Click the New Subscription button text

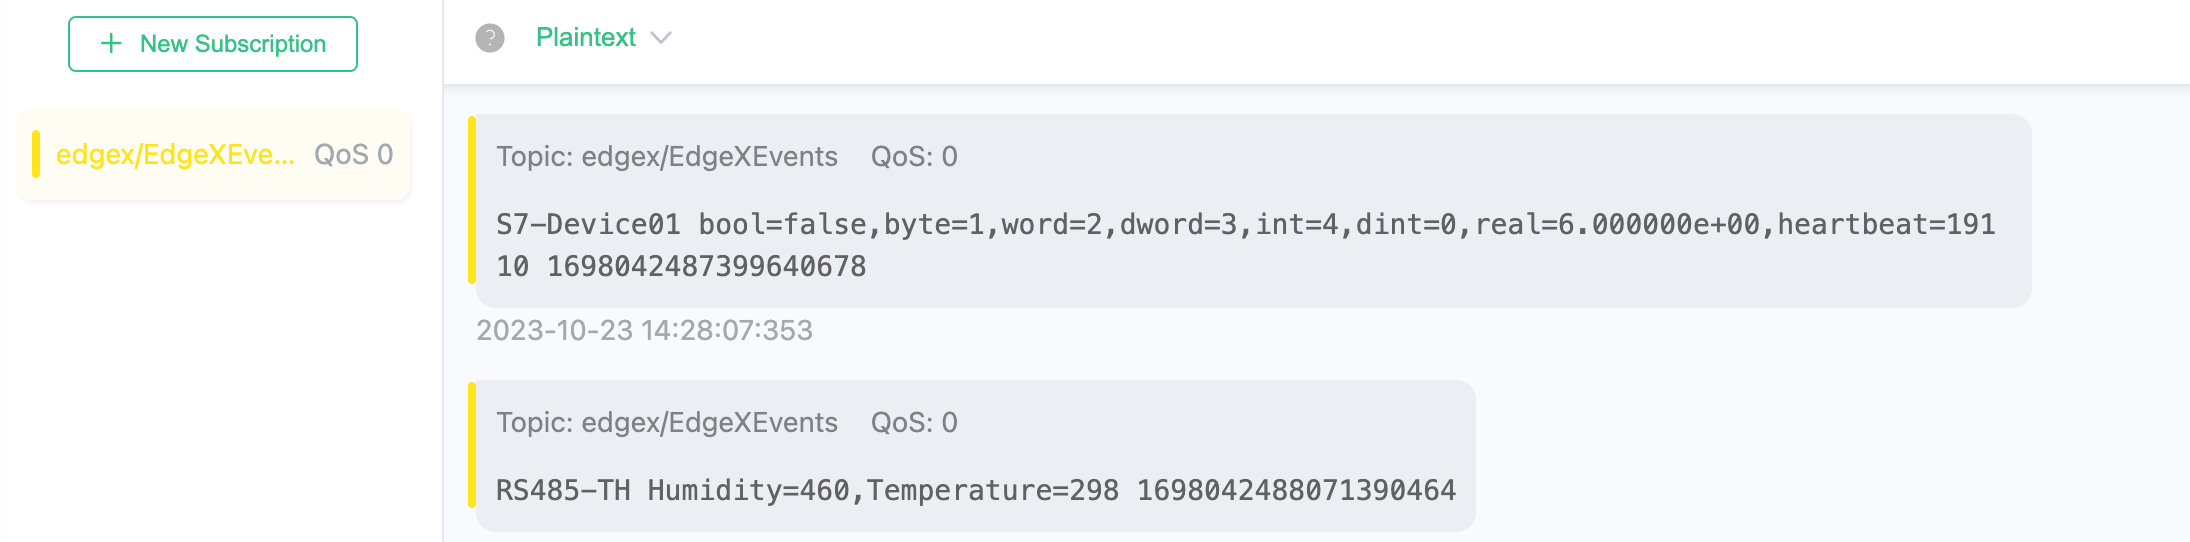tap(233, 44)
